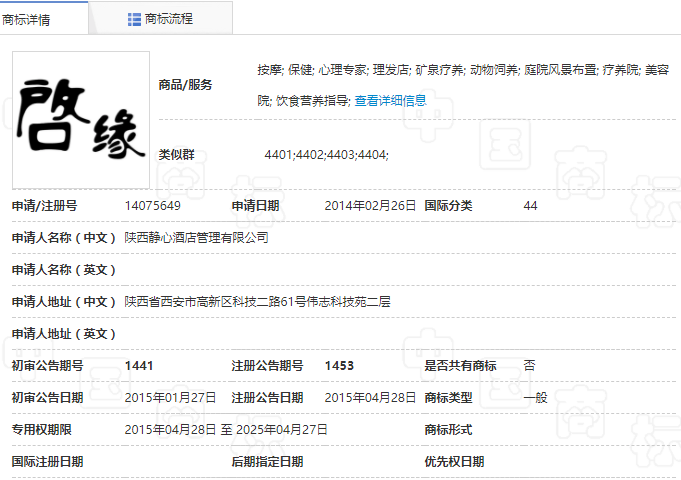Image resolution: width=681 pixels, height=480 pixels.
Task: Click the 优先权日期 label
Action: click(x=454, y=462)
